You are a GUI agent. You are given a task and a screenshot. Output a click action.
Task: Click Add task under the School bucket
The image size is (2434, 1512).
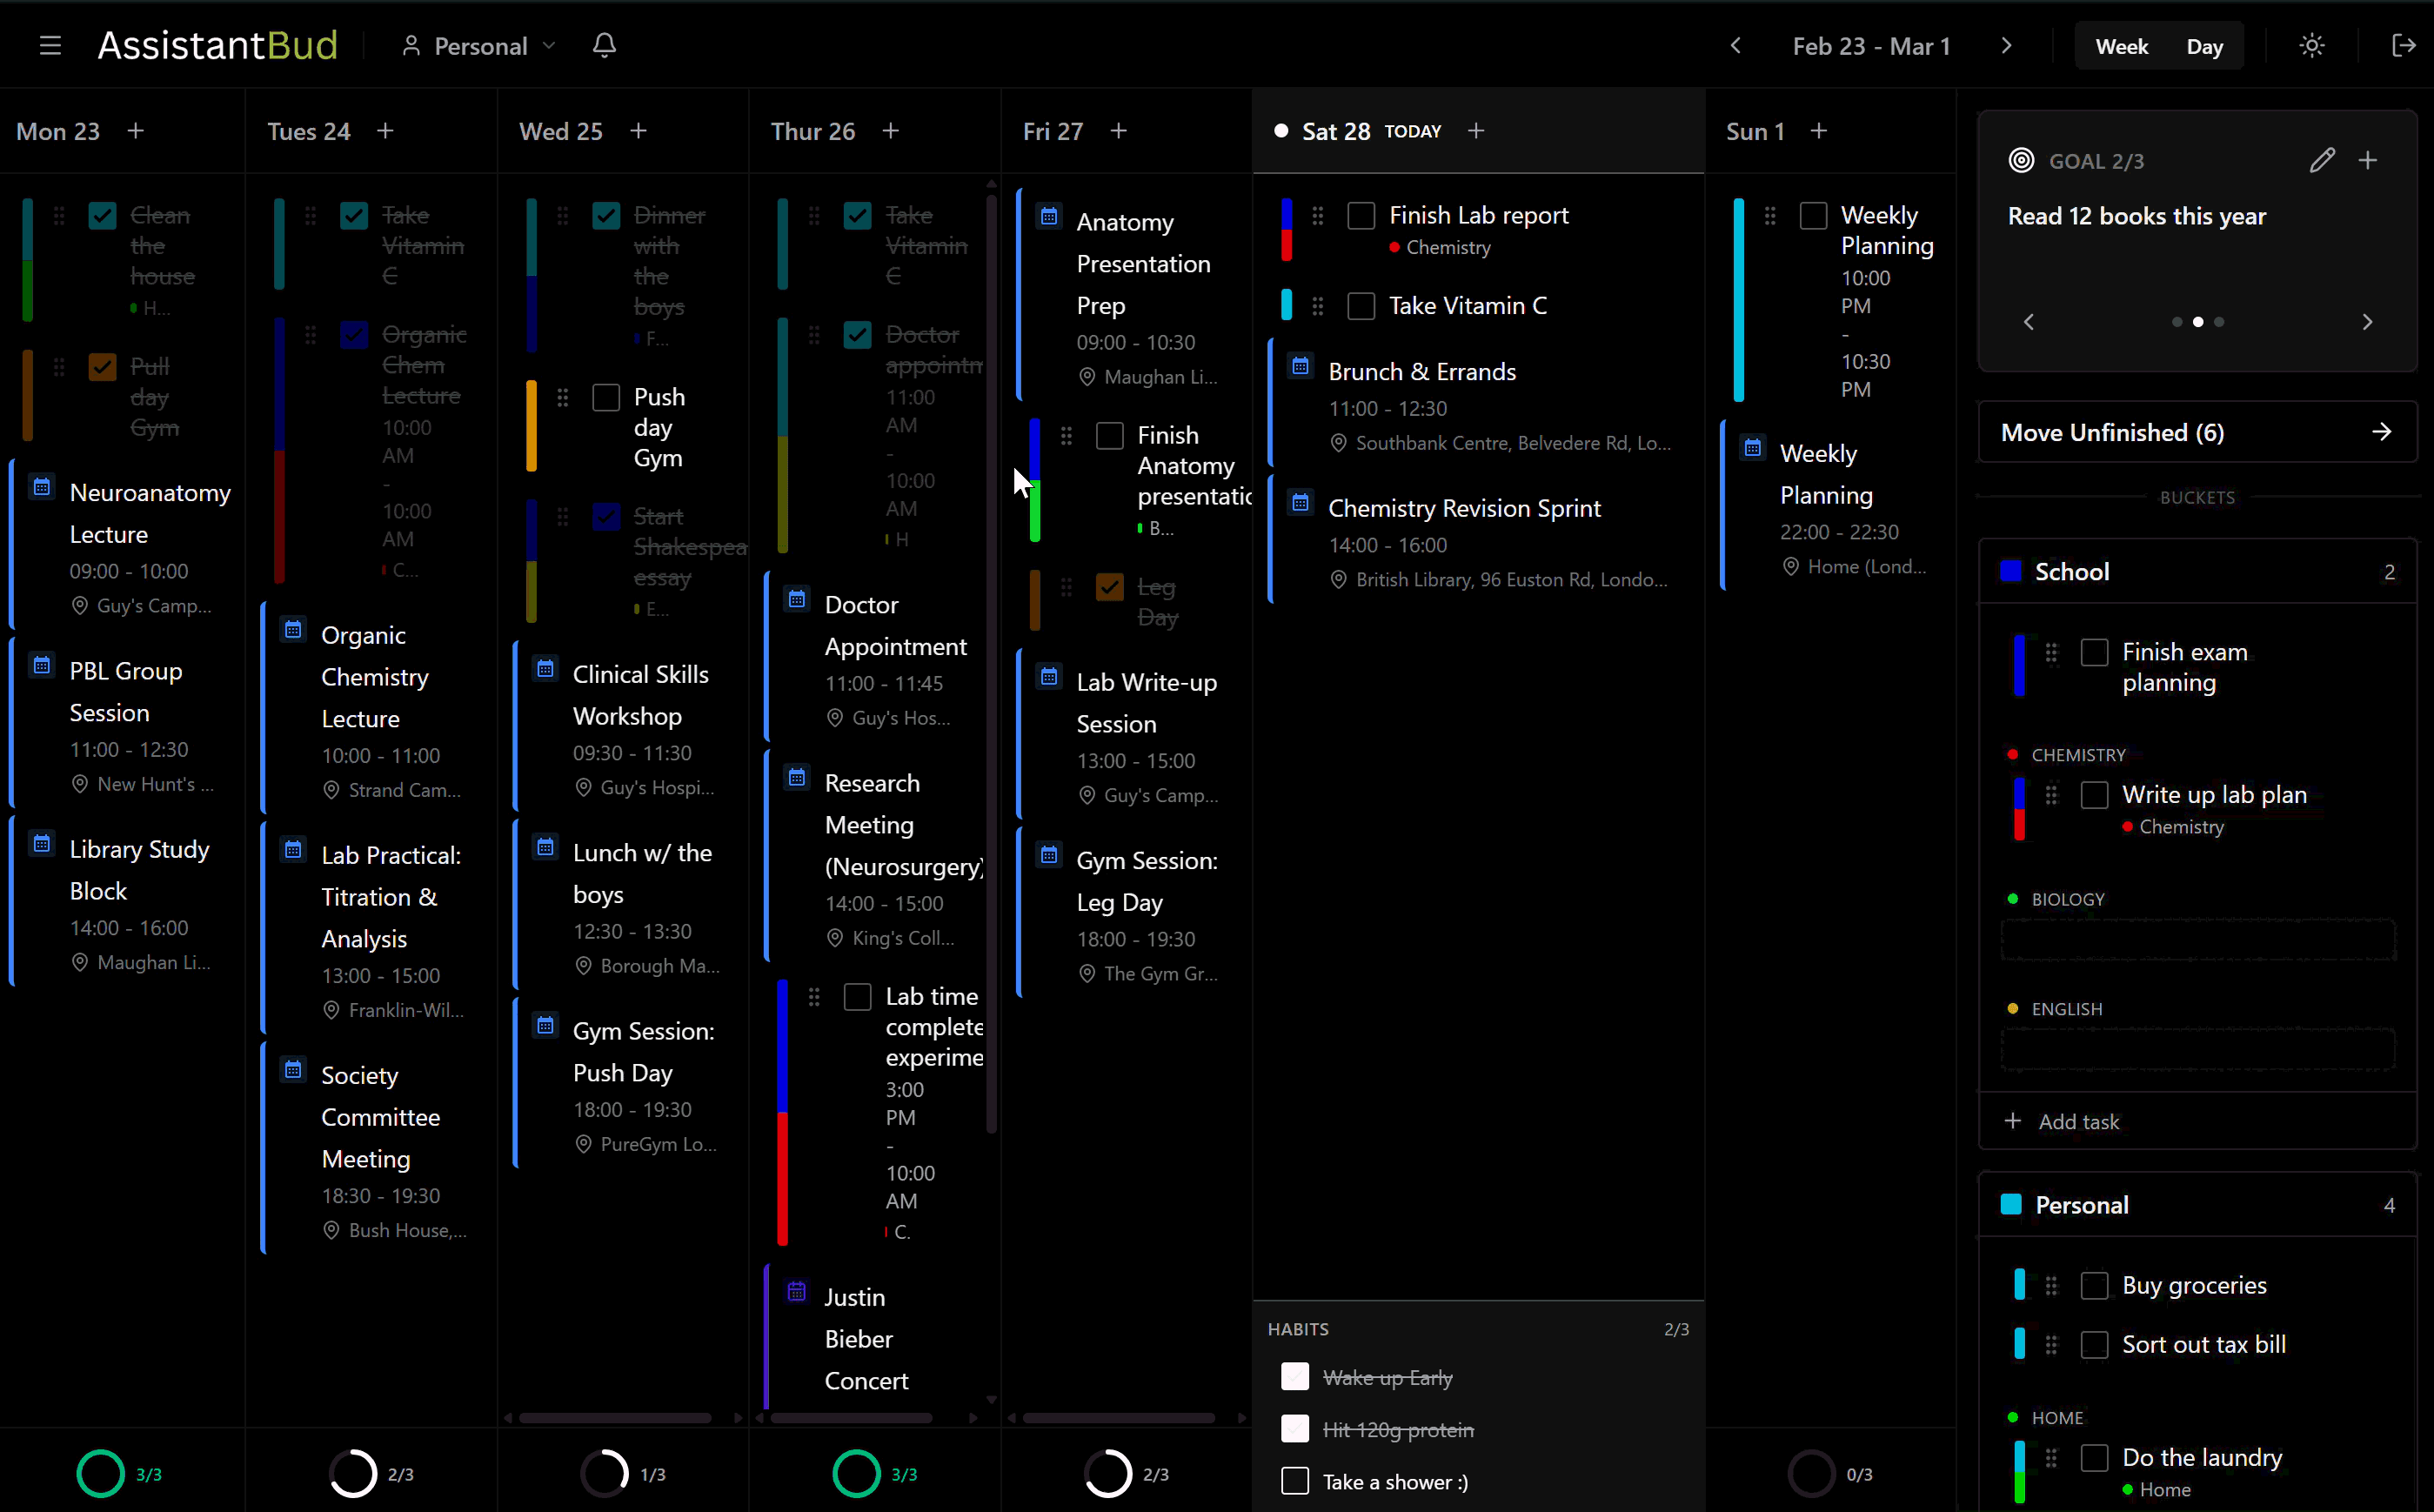coord(2062,1121)
